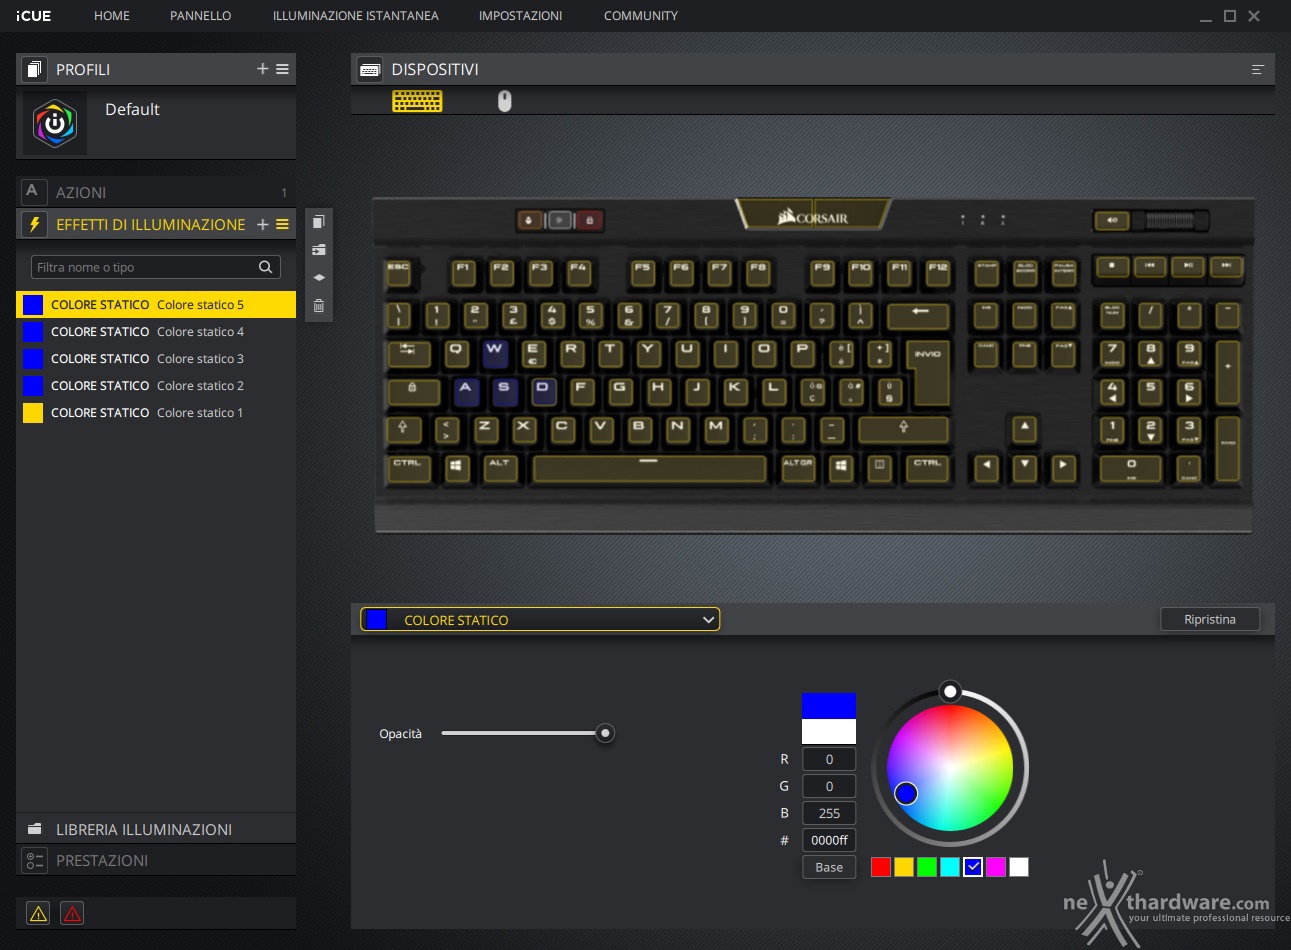Expand the Prestazioni section
This screenshot has width=1291, height=950.
(156, 860)
